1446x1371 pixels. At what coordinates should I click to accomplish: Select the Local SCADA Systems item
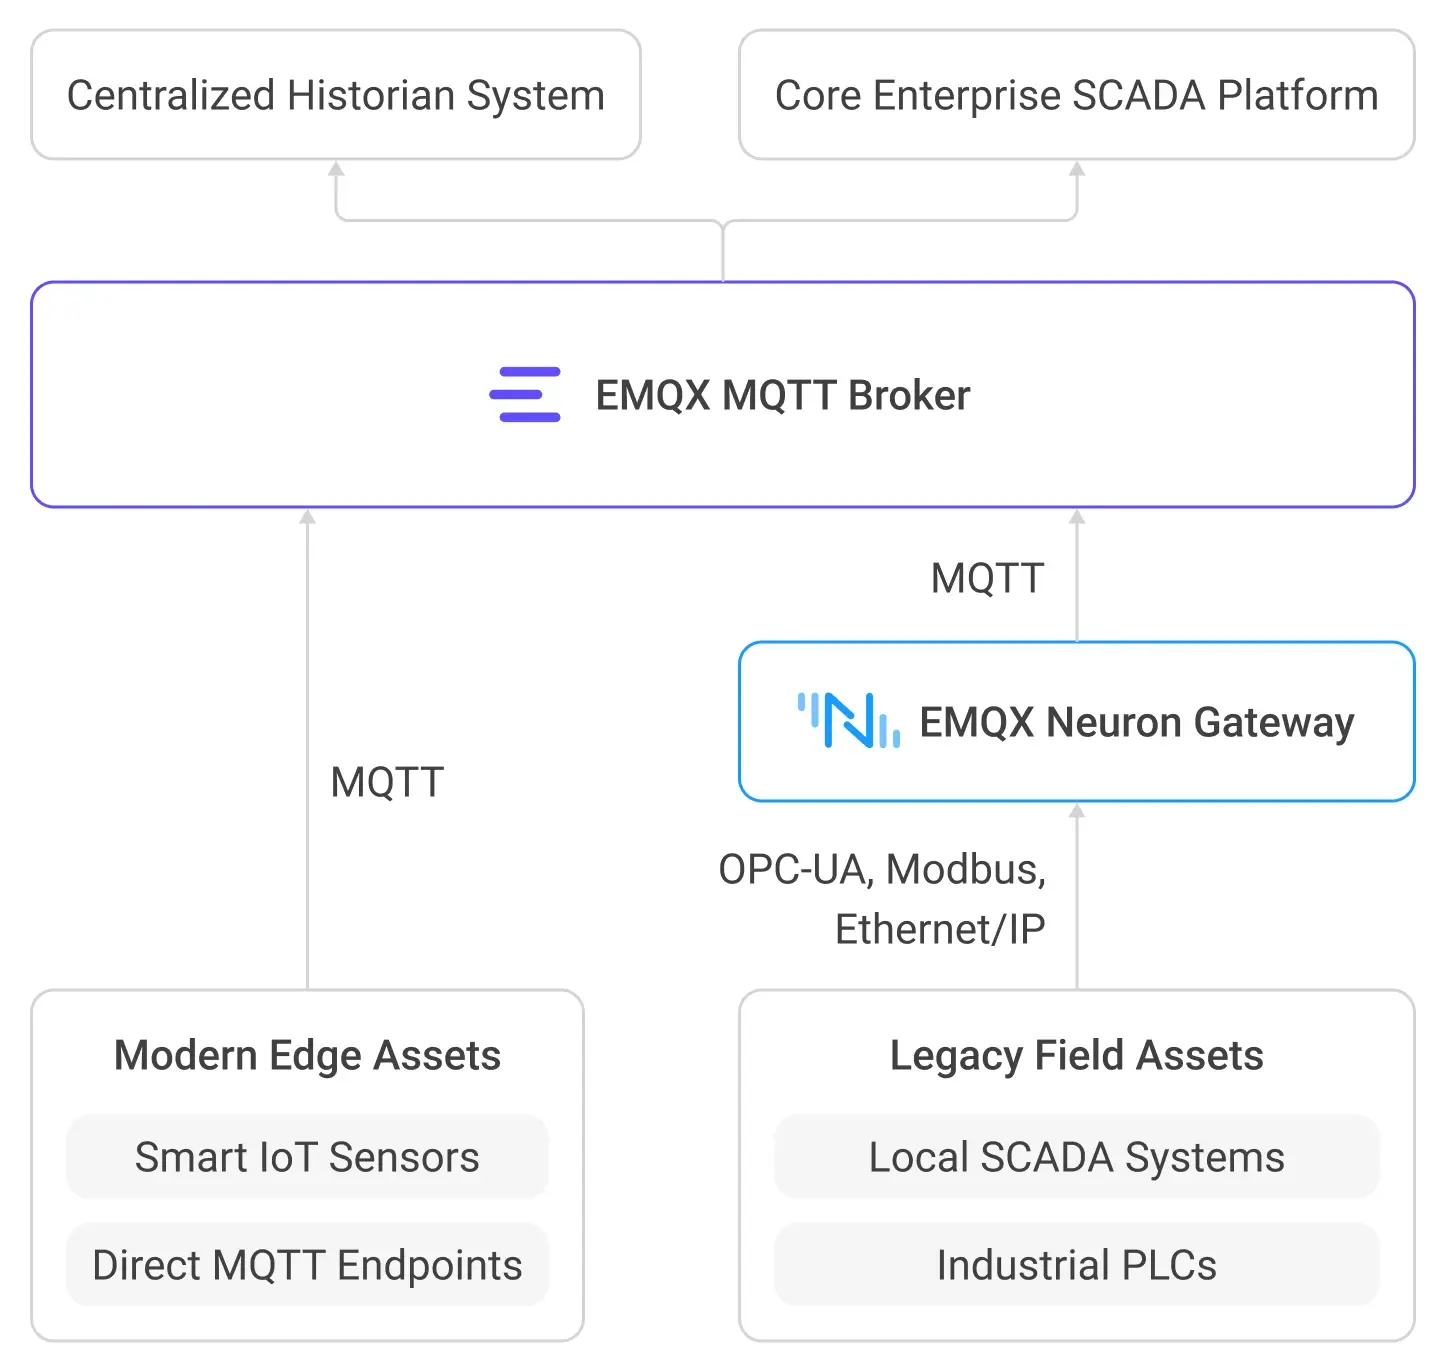(x=1077, y=1157)
